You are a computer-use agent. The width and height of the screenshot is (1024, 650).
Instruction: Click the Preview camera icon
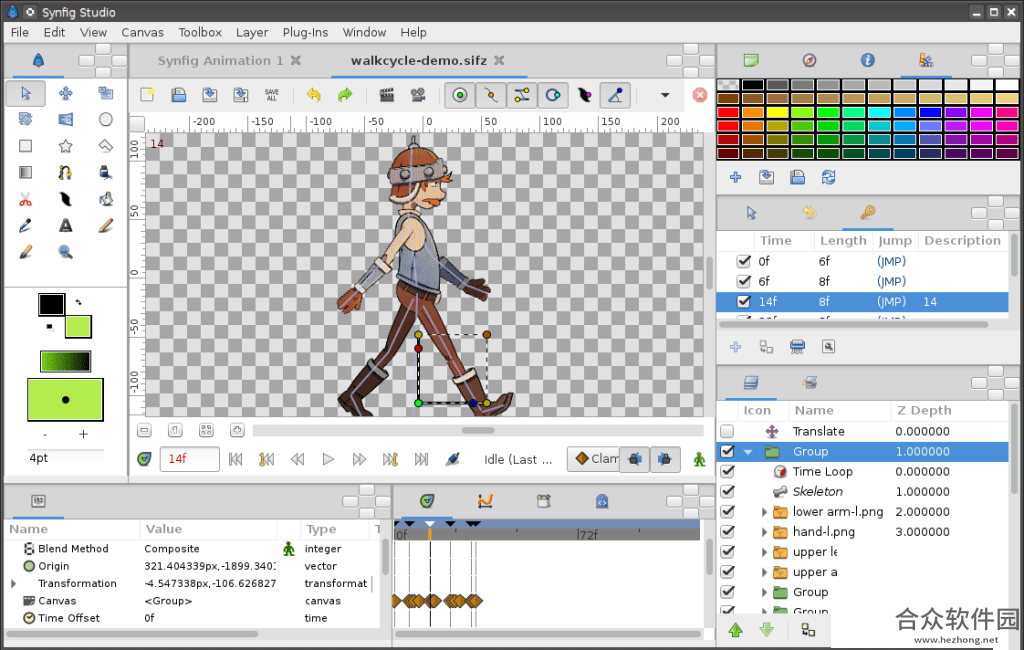tap(418, 95)
